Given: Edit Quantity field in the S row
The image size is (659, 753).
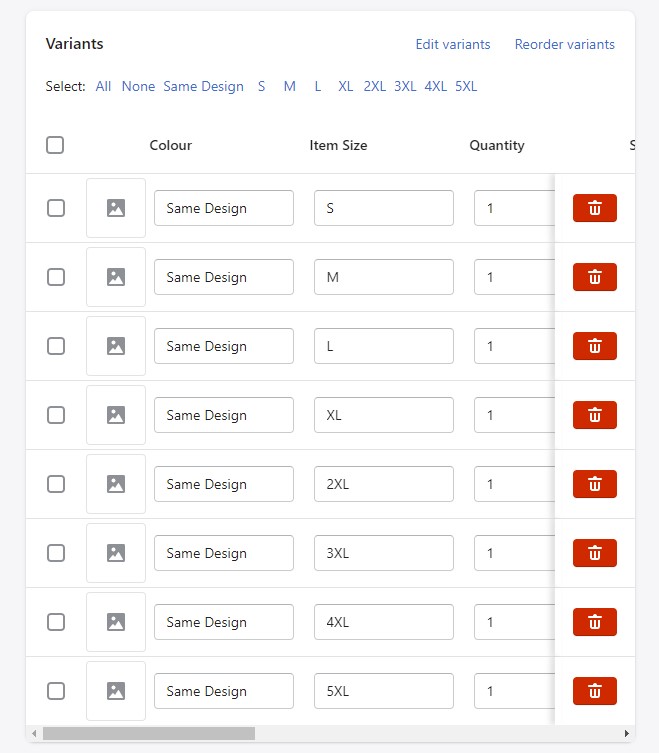Looking at the screenshot, I should [514, 208].
